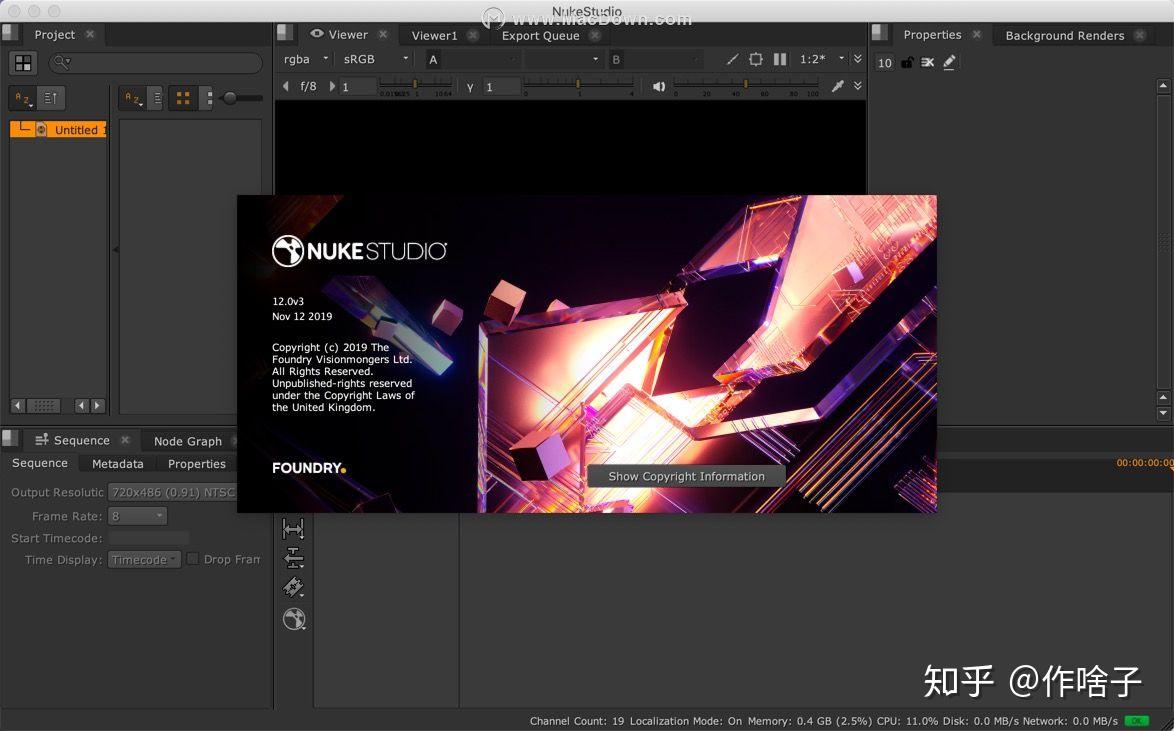Select the Untitled 1 project in the tree
The width and height of the screenshot is (1174, 731).
pyautogui.click(x=58, y=130)
